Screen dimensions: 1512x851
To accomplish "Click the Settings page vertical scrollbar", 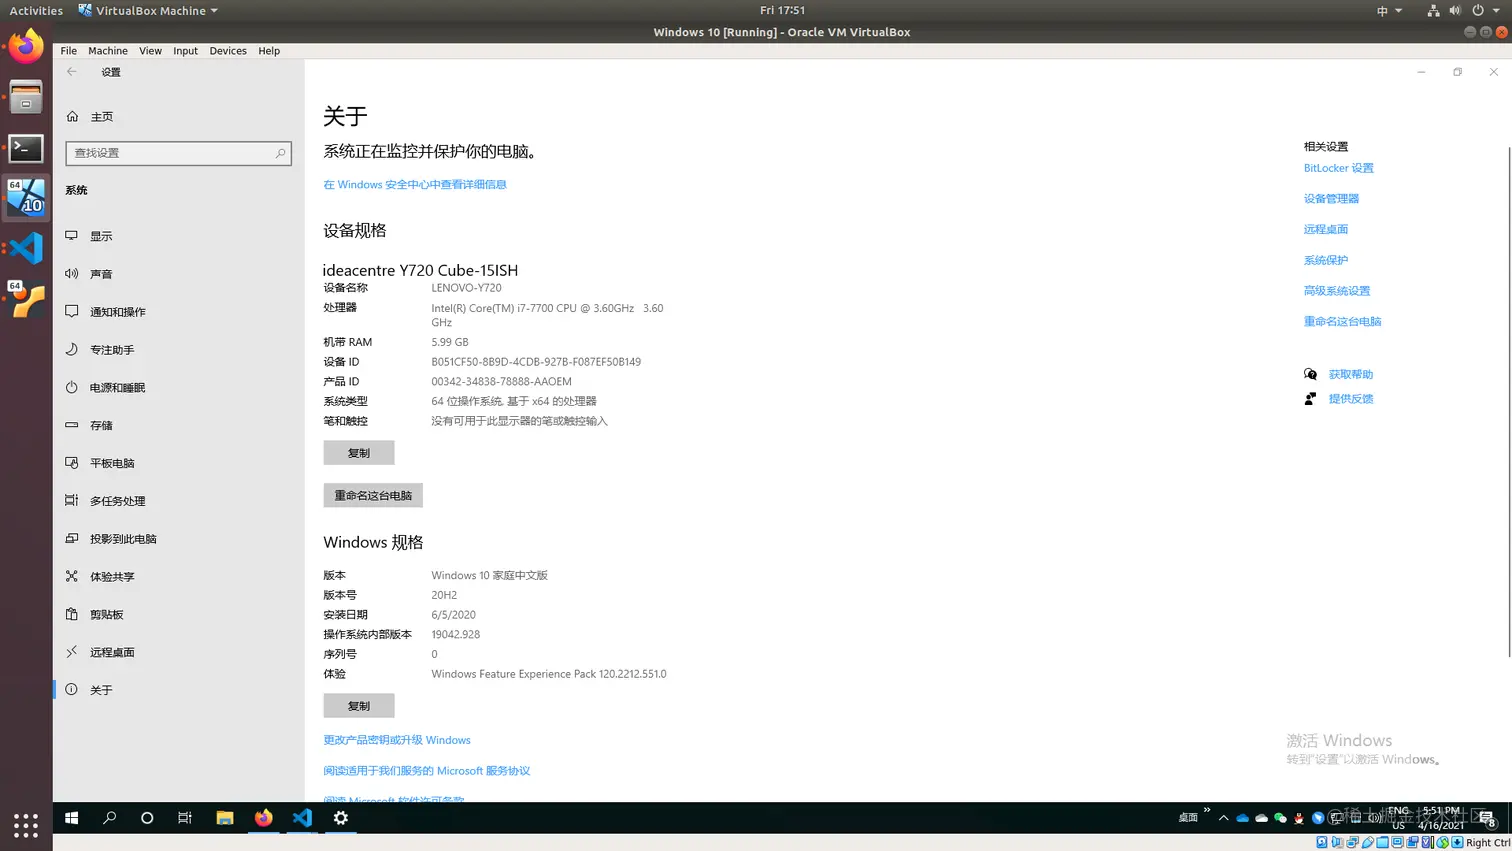I will (1508, 400).
